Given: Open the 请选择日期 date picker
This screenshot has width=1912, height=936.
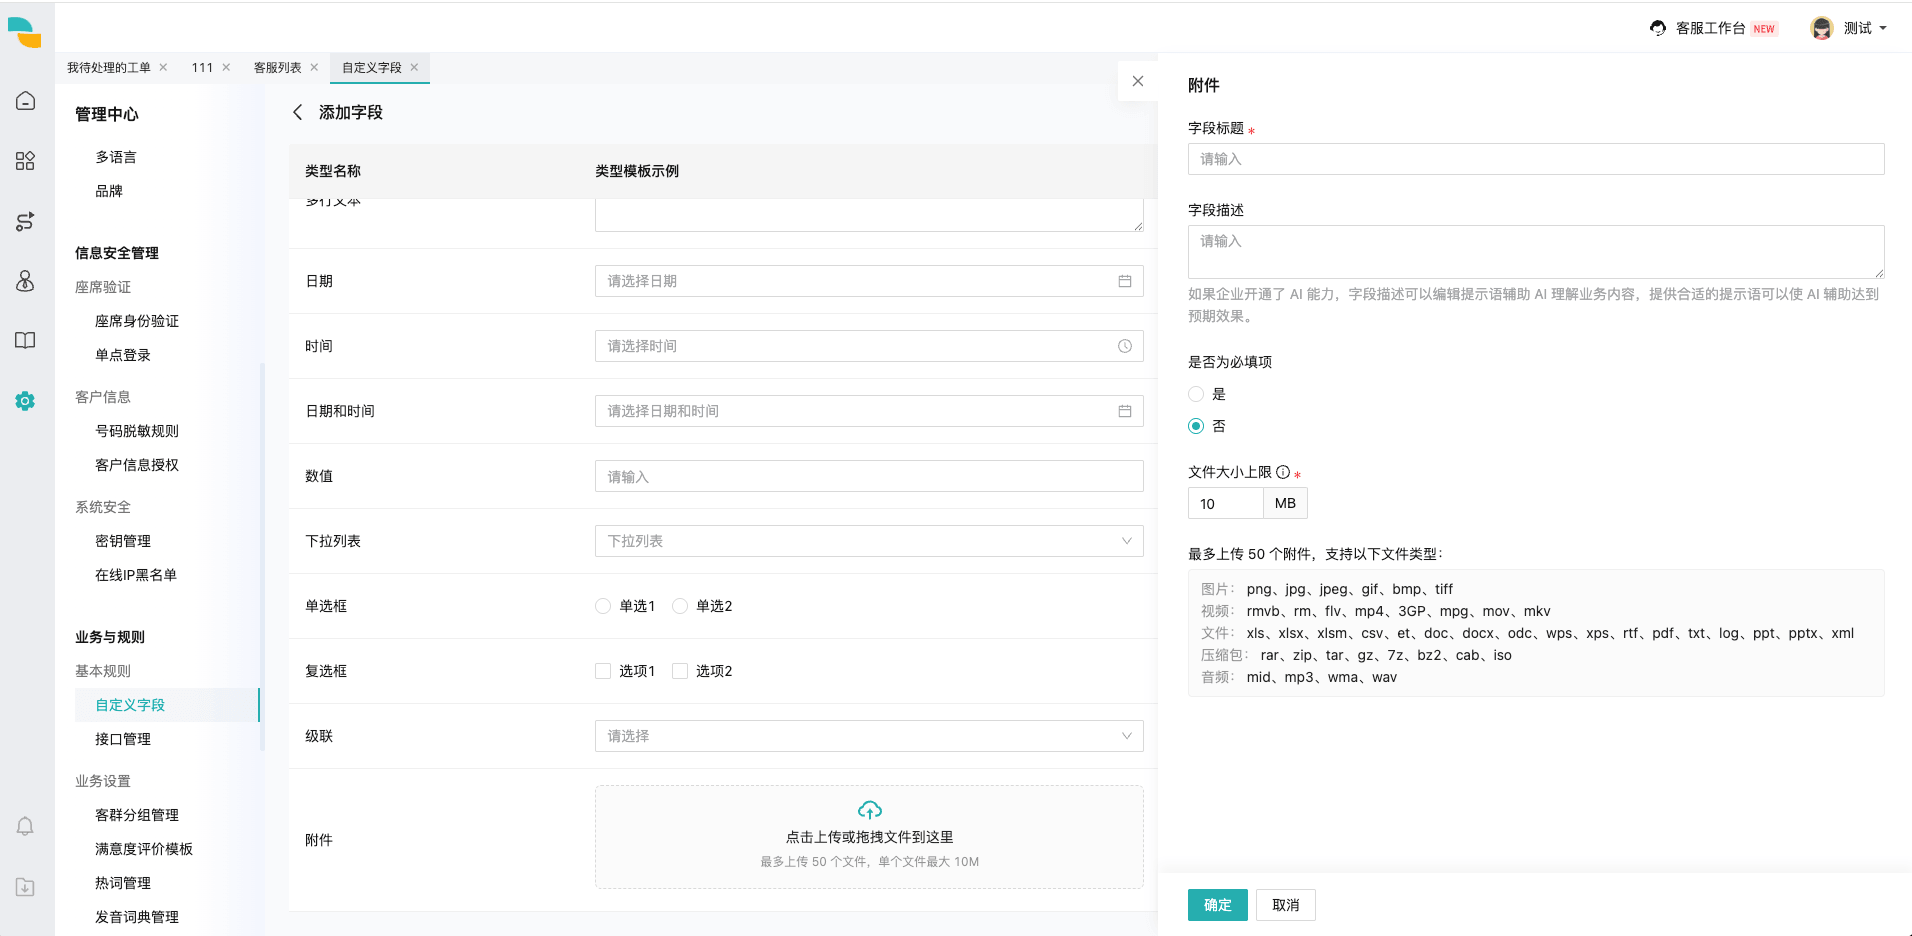Looking at the screenshot, I should (869, 281).
